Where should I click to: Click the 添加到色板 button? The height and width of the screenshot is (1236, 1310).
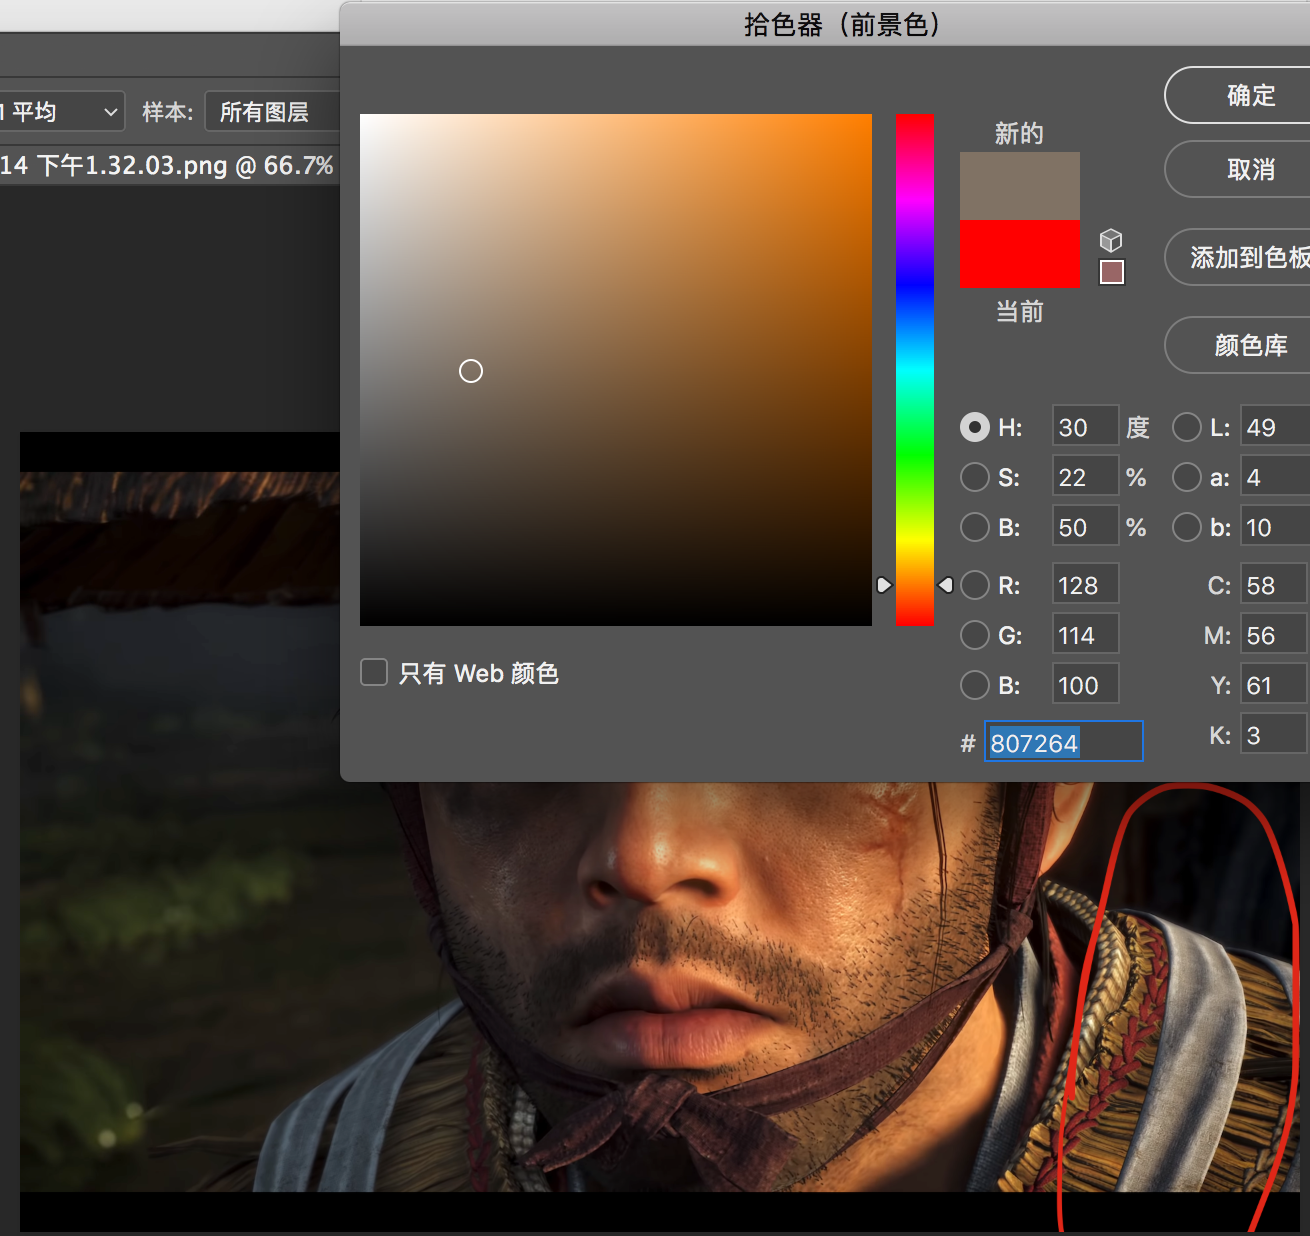coord(1245,258)
